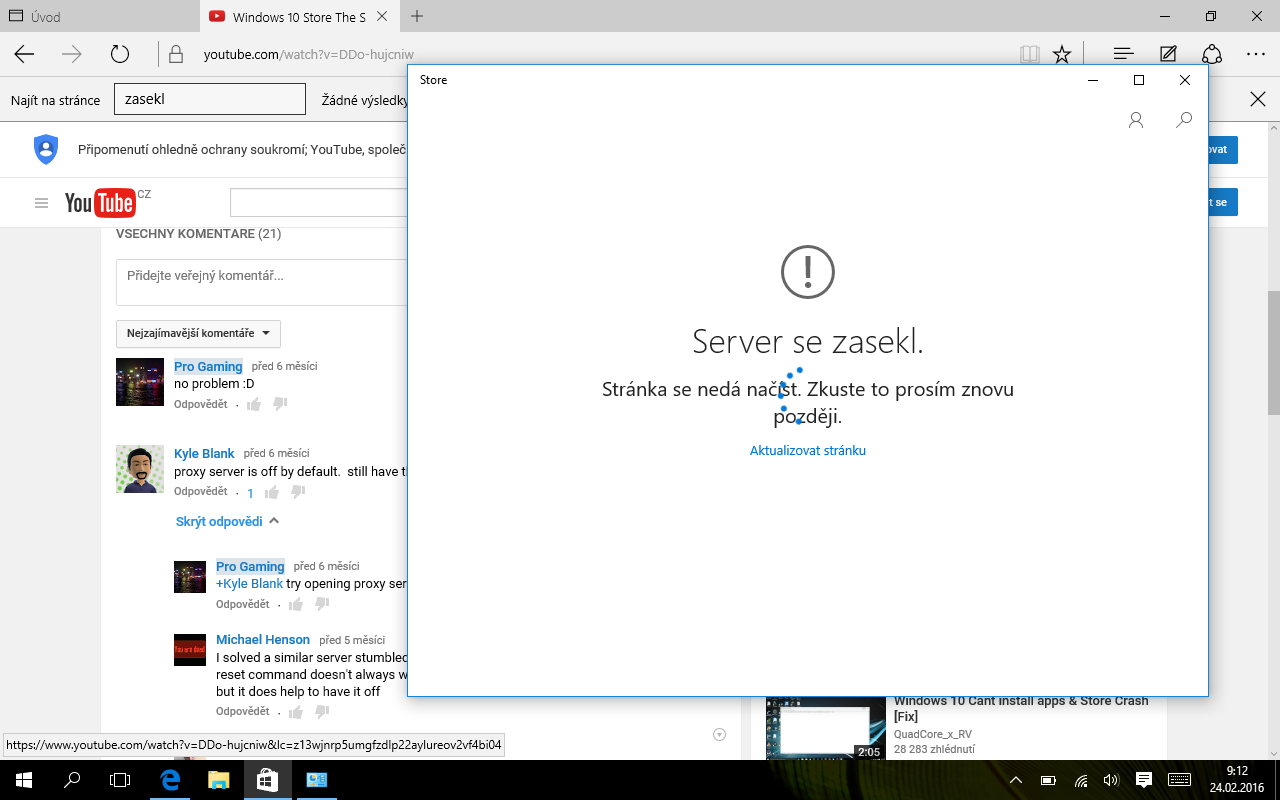Open a new Edge tab

(417, 17)
